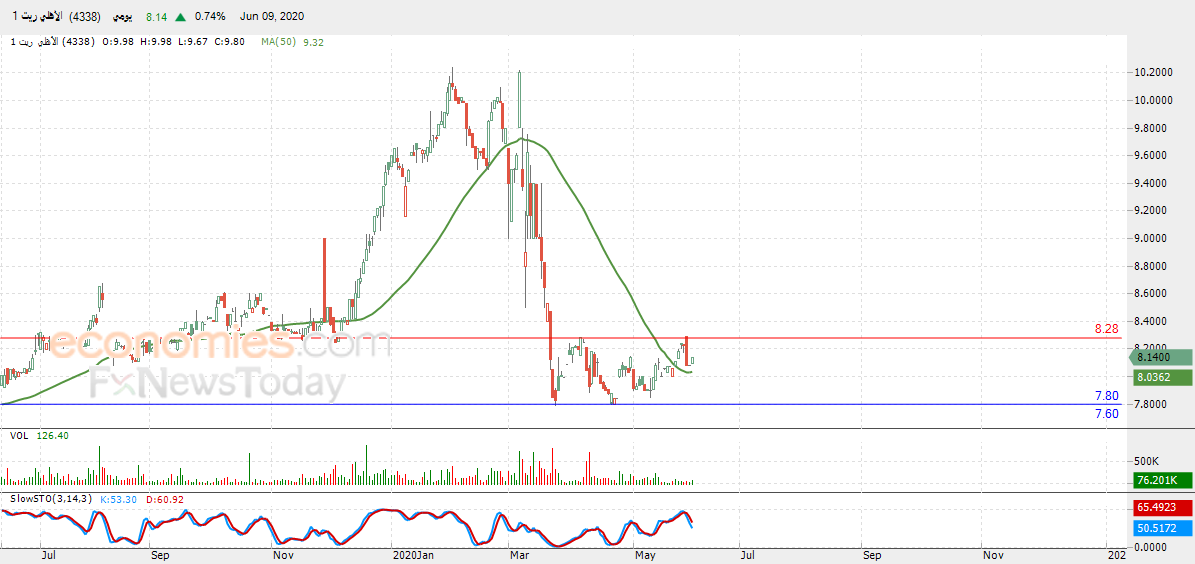
Task: Click the 50.5172 stochastic K value tag
Action: click(1159, 527)
